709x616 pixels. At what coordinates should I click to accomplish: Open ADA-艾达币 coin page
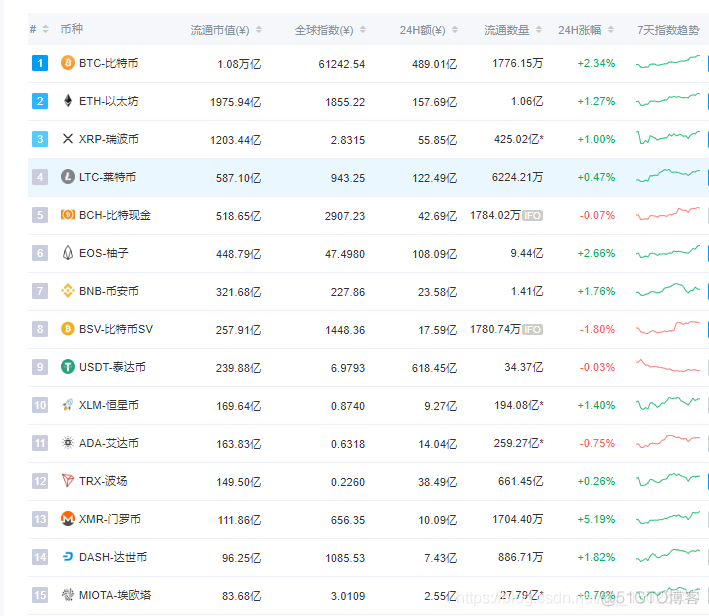109,443
